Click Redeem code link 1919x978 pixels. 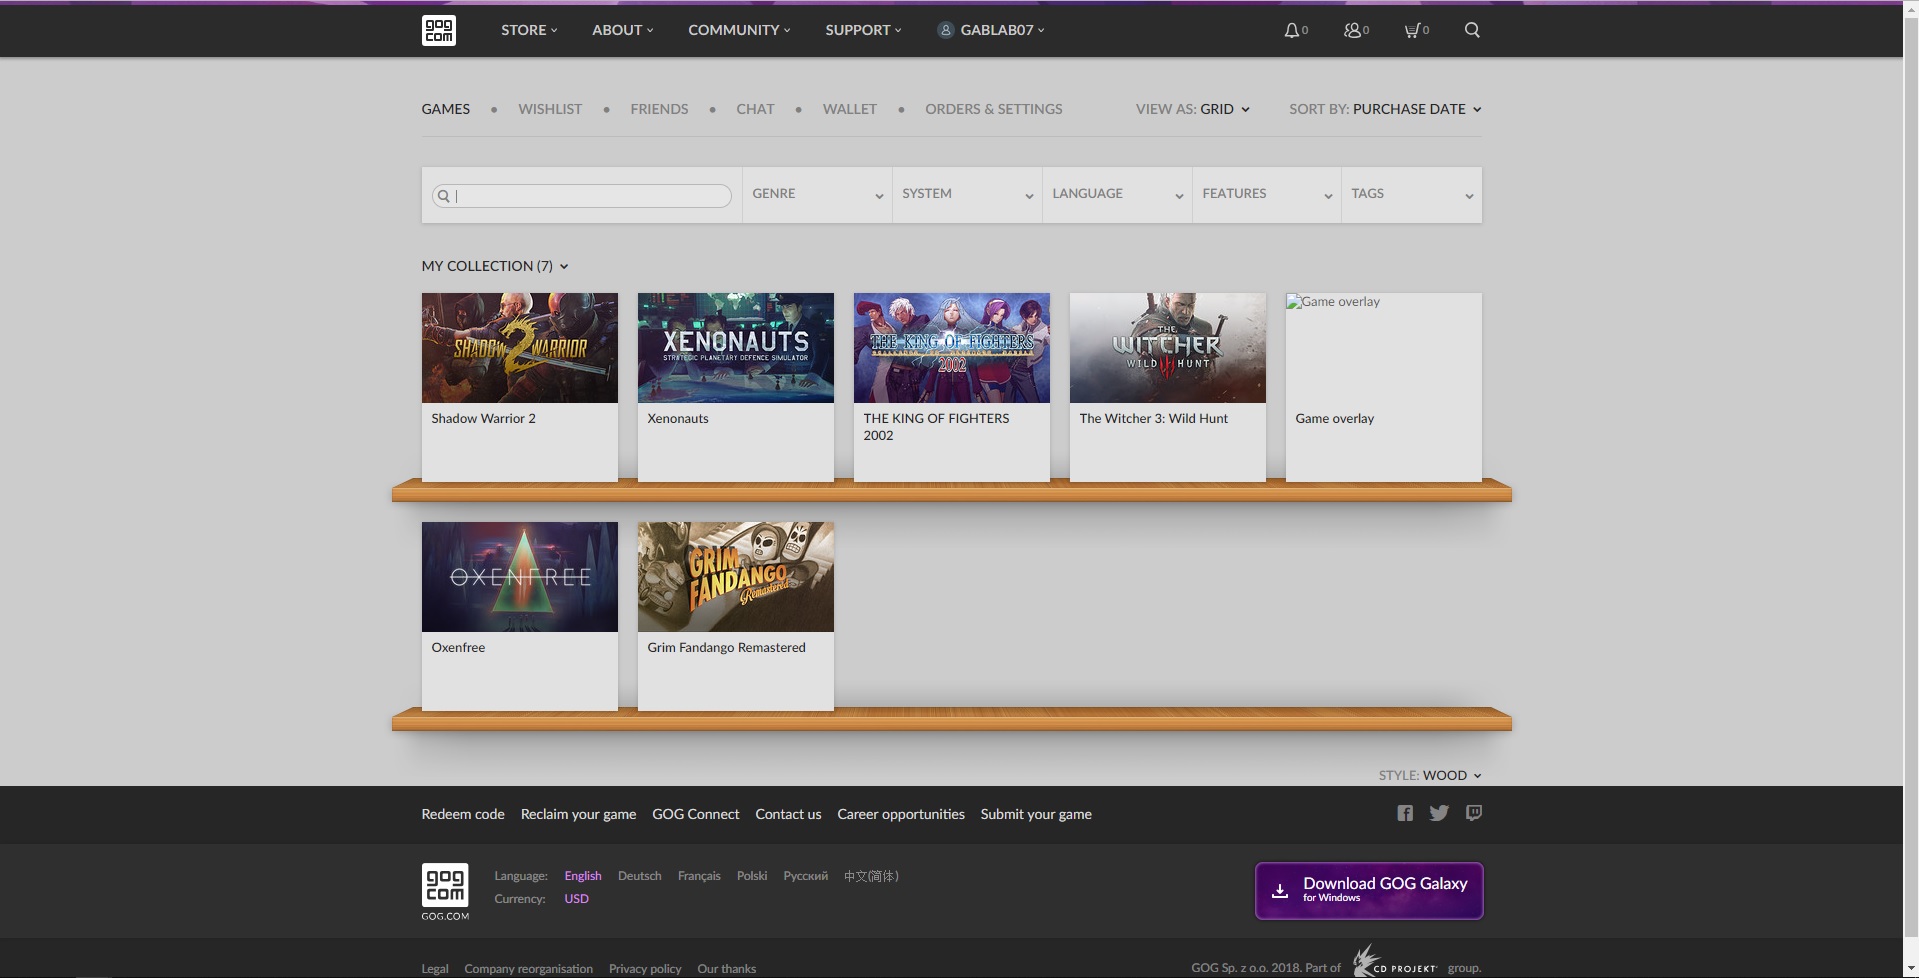(463, 814)
